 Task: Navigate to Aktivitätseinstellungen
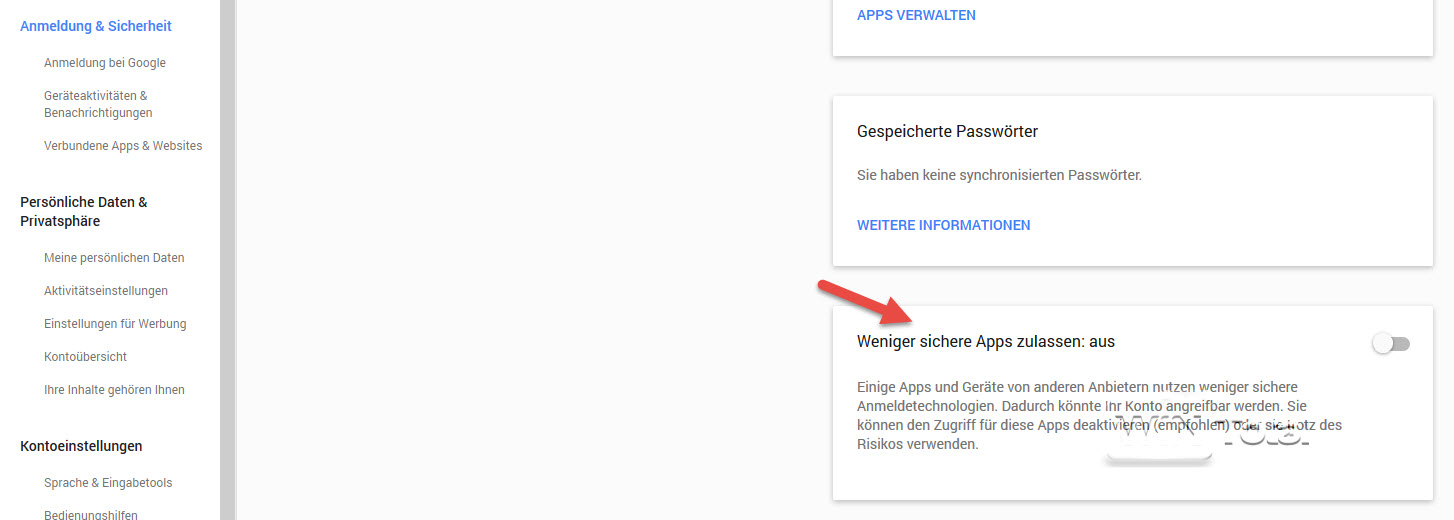(x=106, y=291)
